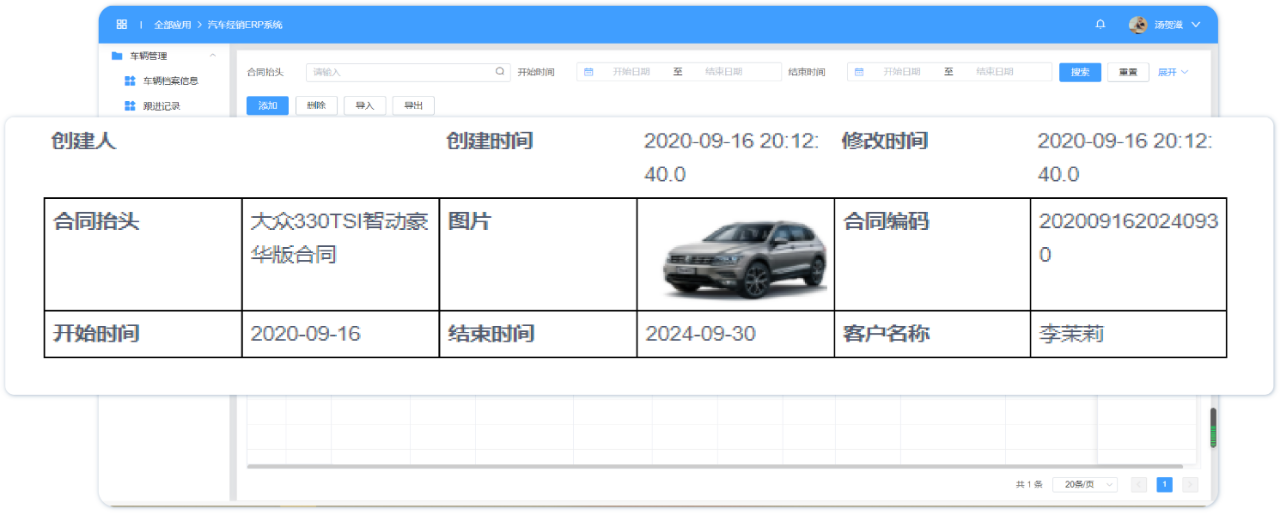
Task: Click the 合同编码 label cell
Action: coord(932,254)
